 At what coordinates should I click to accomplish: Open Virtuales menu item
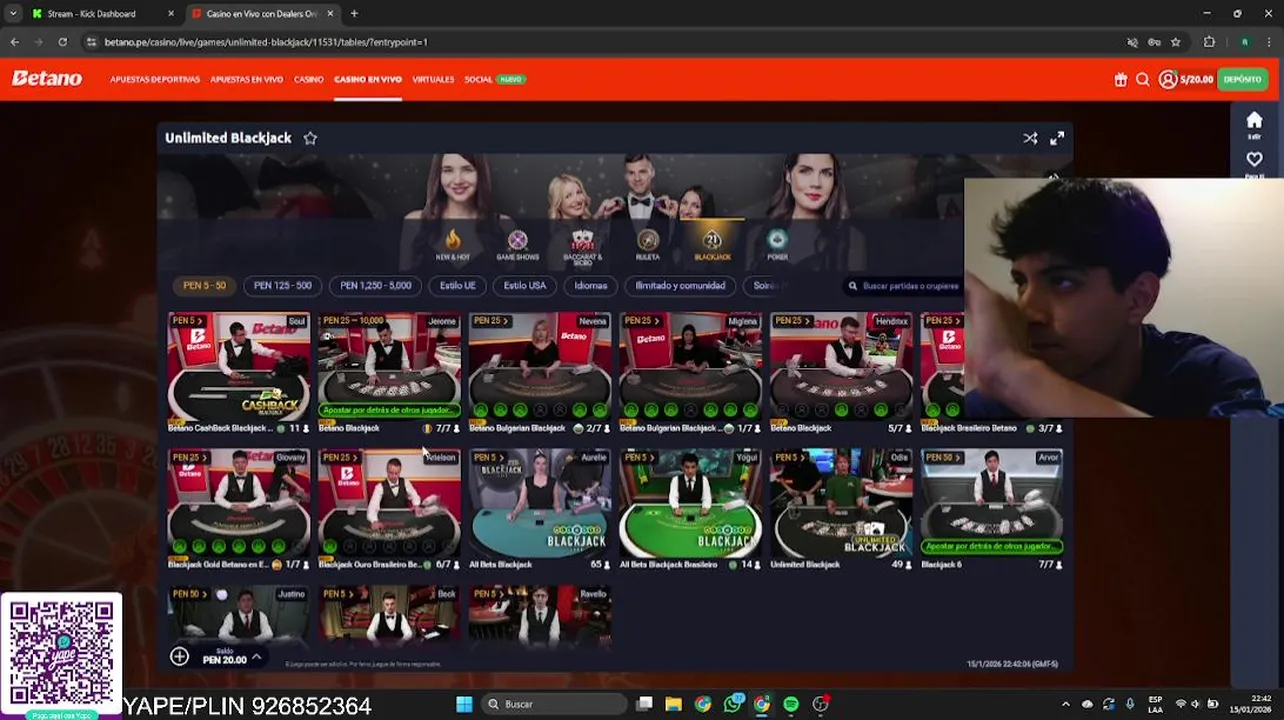(x=433, y=79)
